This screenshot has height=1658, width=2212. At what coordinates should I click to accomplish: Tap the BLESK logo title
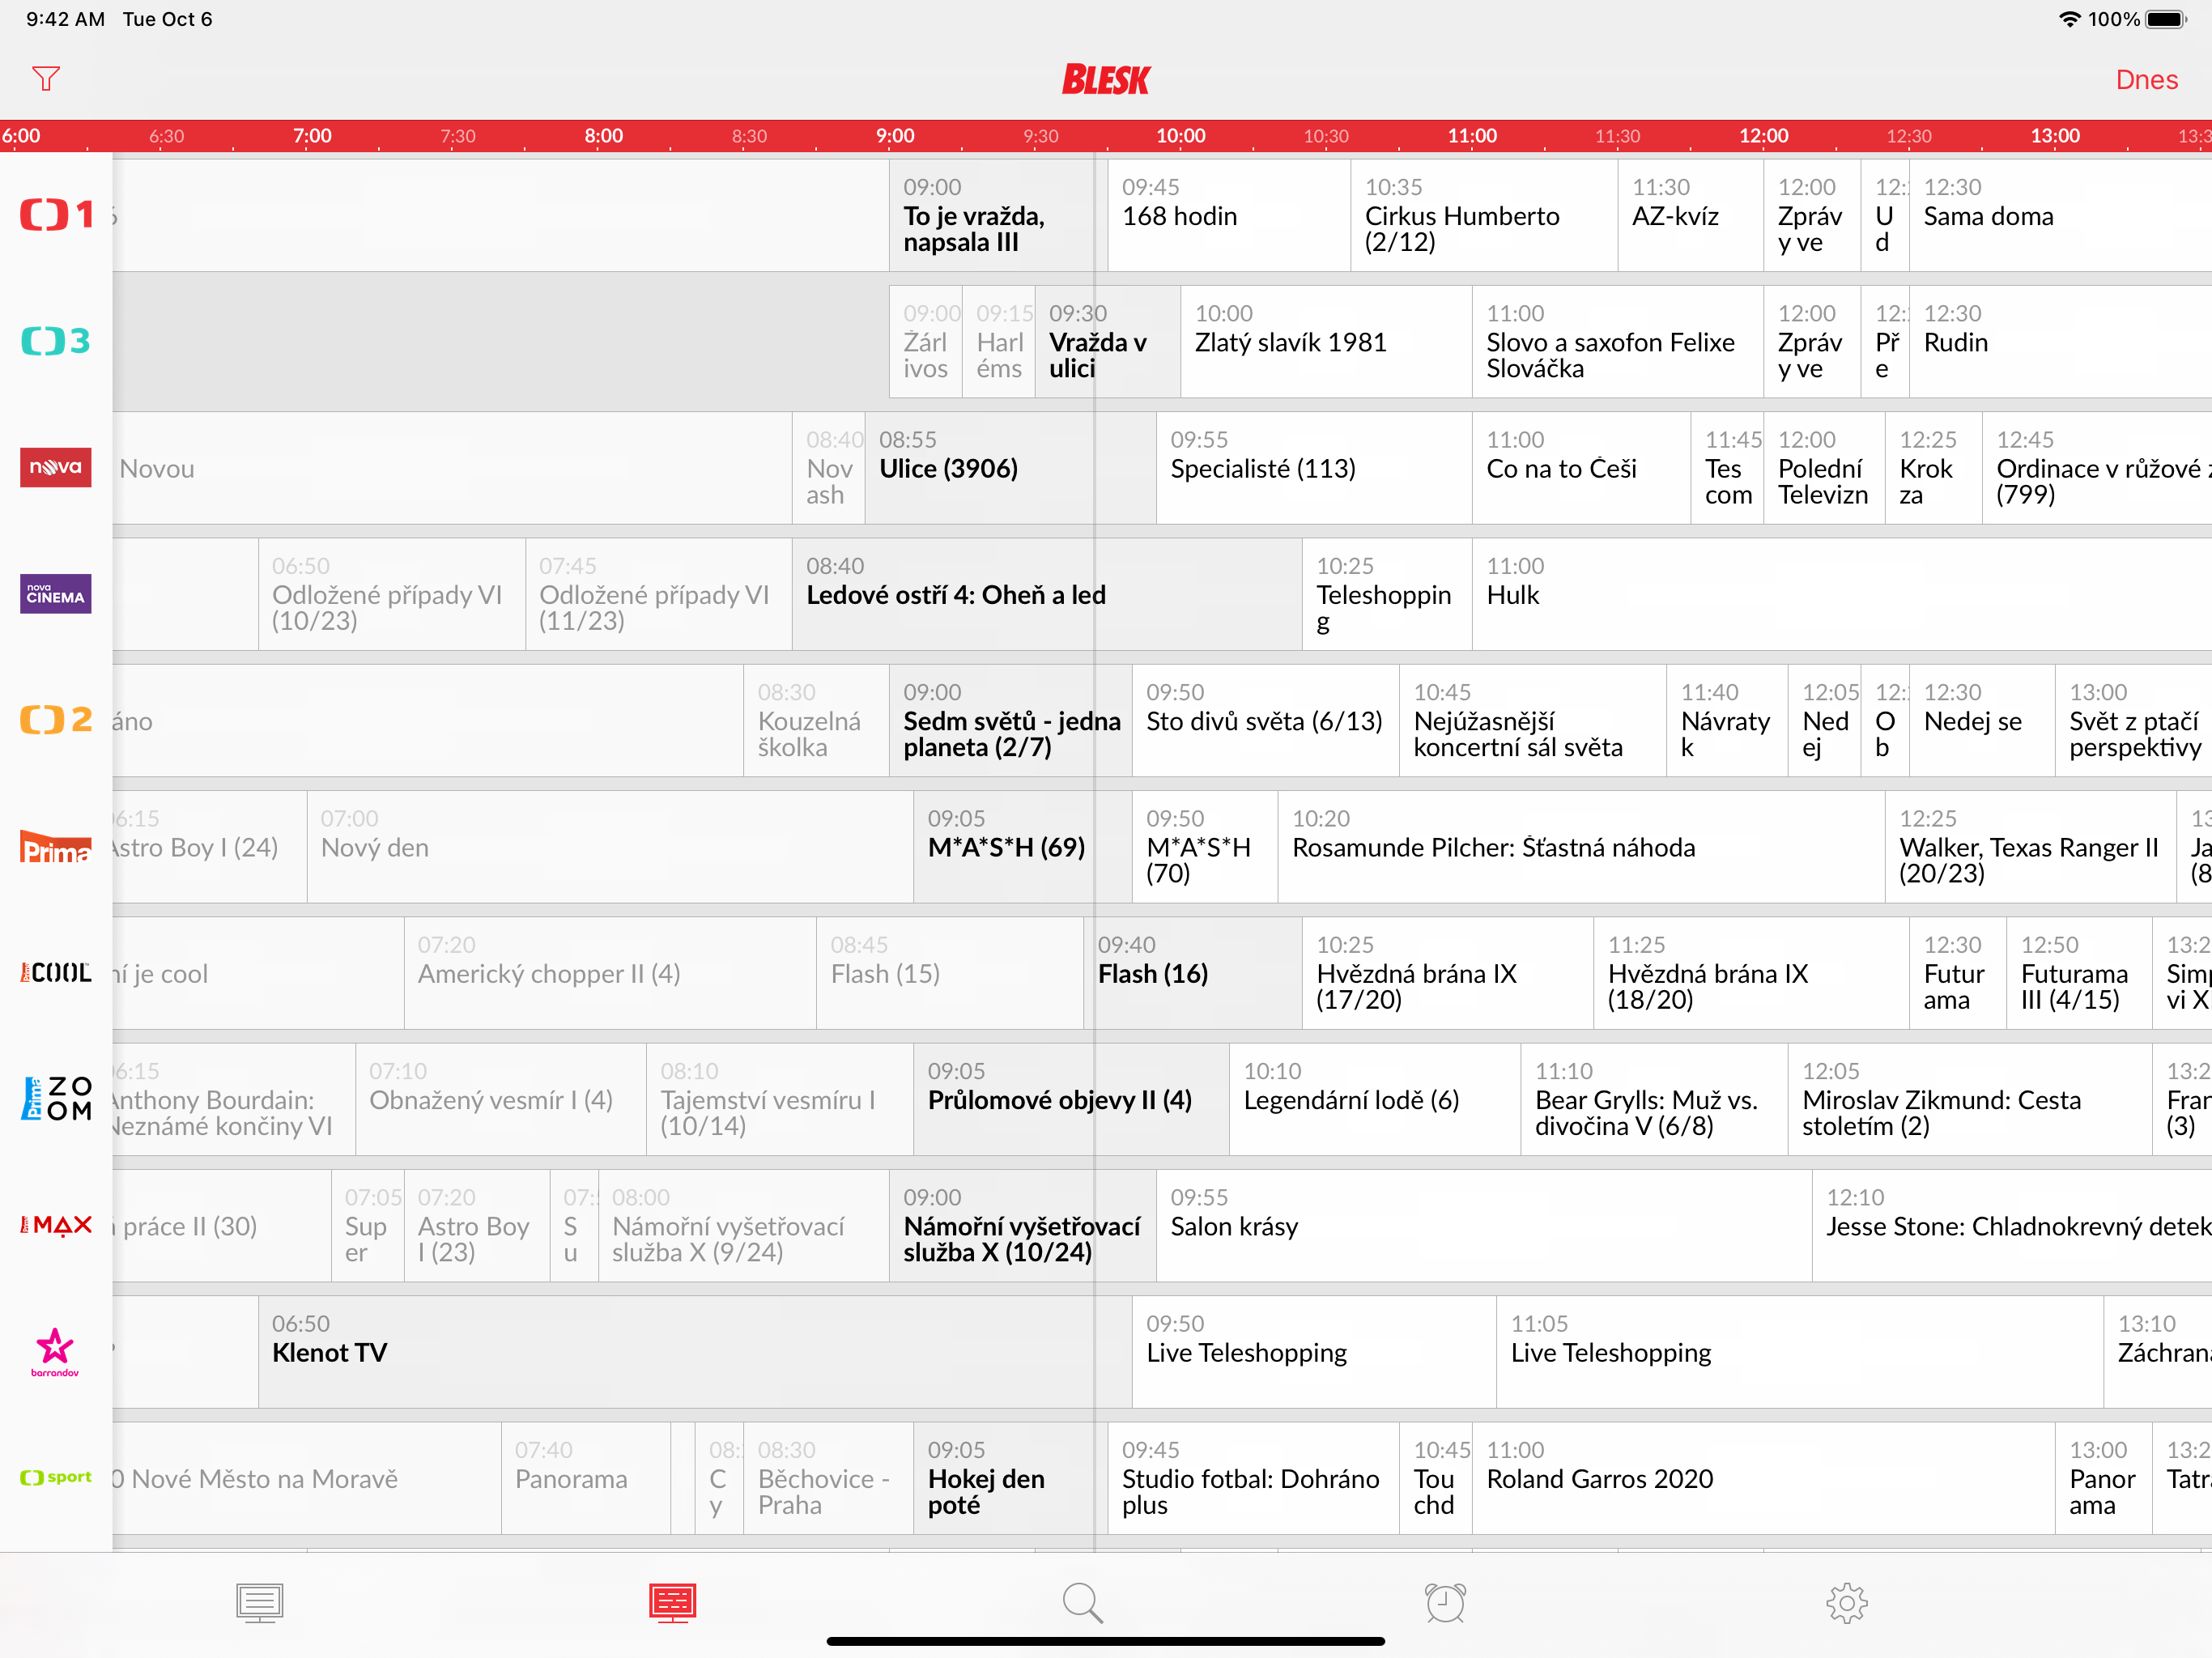tap(1106, 79)
